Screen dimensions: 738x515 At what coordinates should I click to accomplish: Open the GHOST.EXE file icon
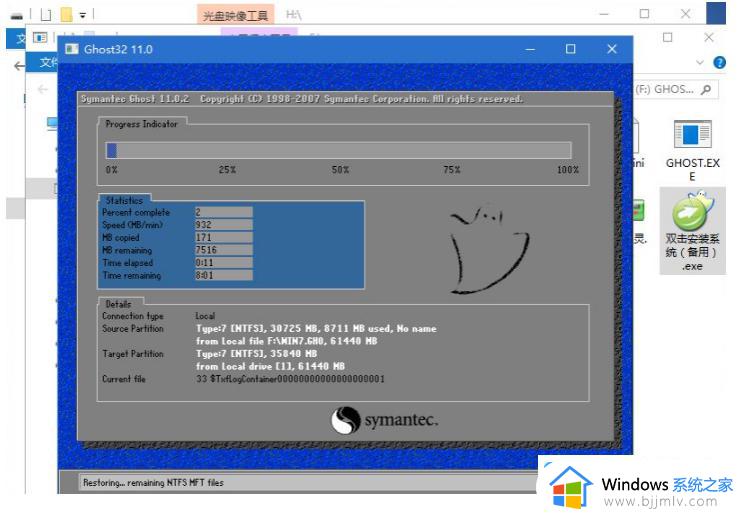tap(692, 134)
